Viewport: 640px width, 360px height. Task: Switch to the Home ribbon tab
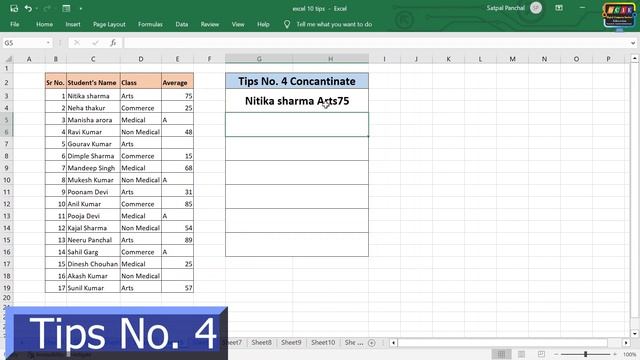(x=44, y=24)
